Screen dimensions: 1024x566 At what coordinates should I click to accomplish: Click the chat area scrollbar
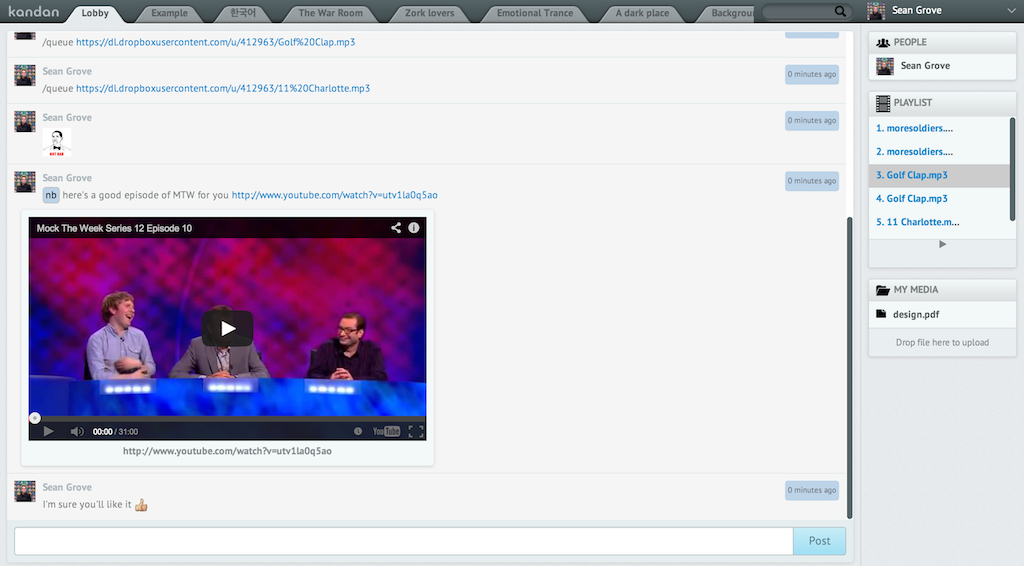coord(850,368)
